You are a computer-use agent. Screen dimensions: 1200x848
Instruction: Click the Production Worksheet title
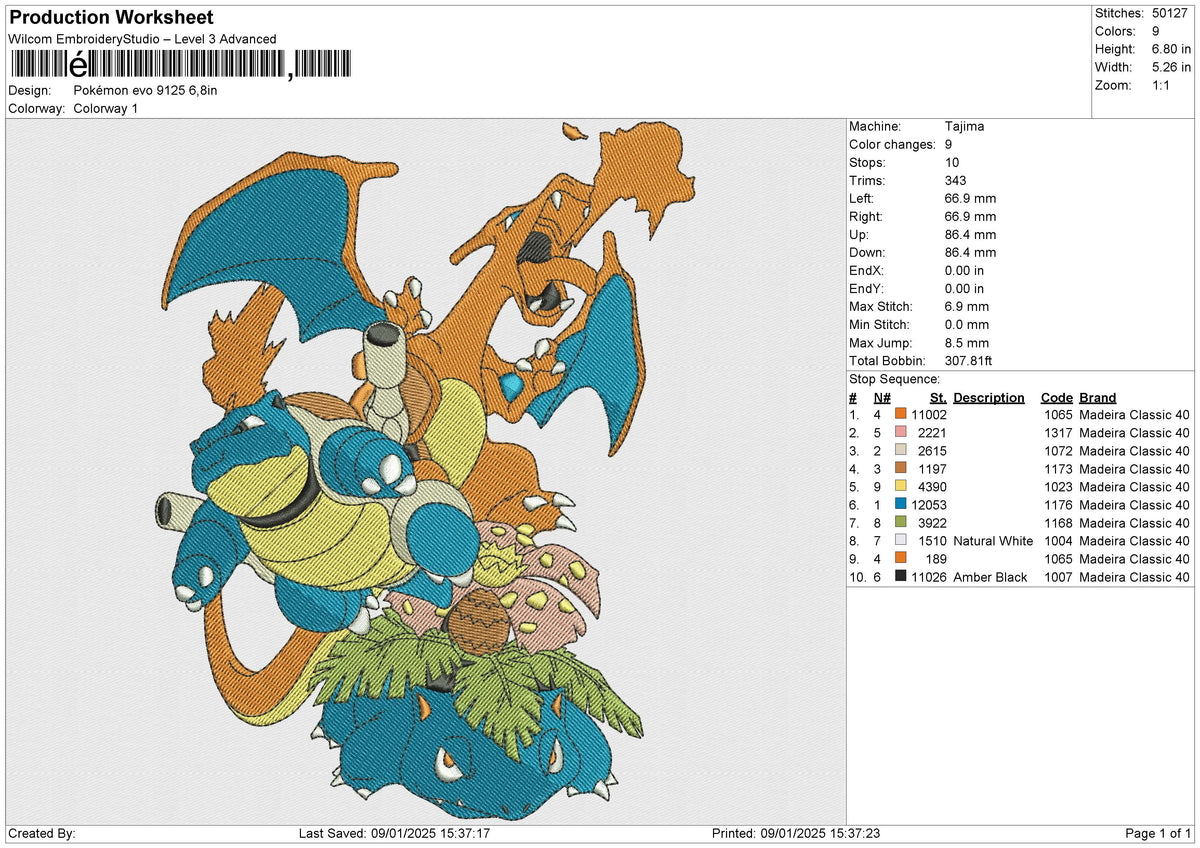pyautogui.click(x=111, y=18)
